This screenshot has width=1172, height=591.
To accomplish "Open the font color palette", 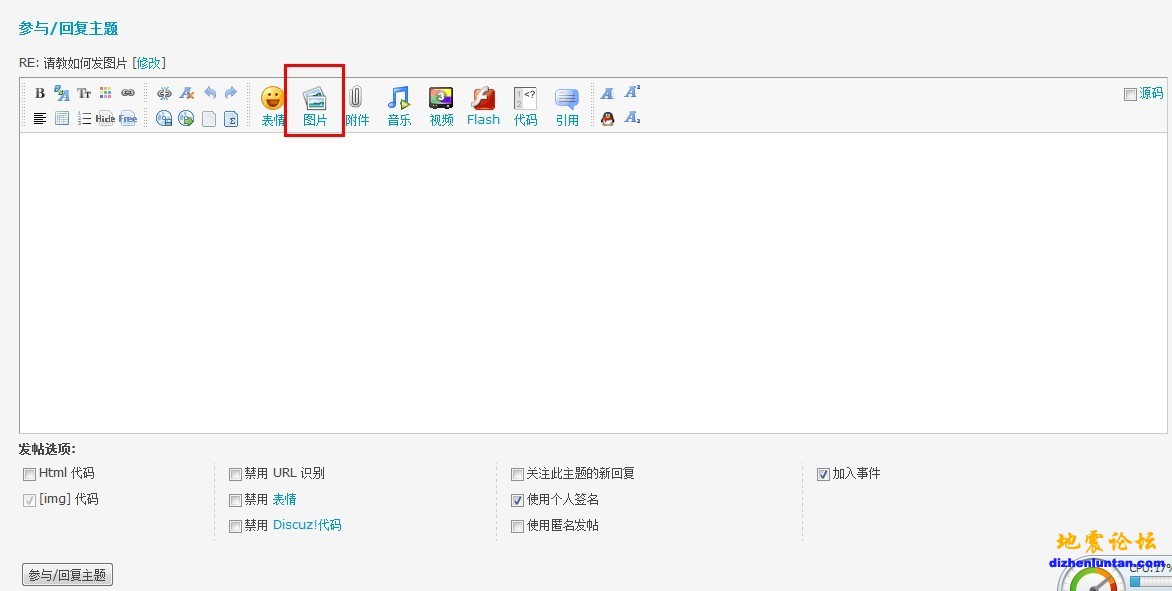I will (x=106, y=93).
